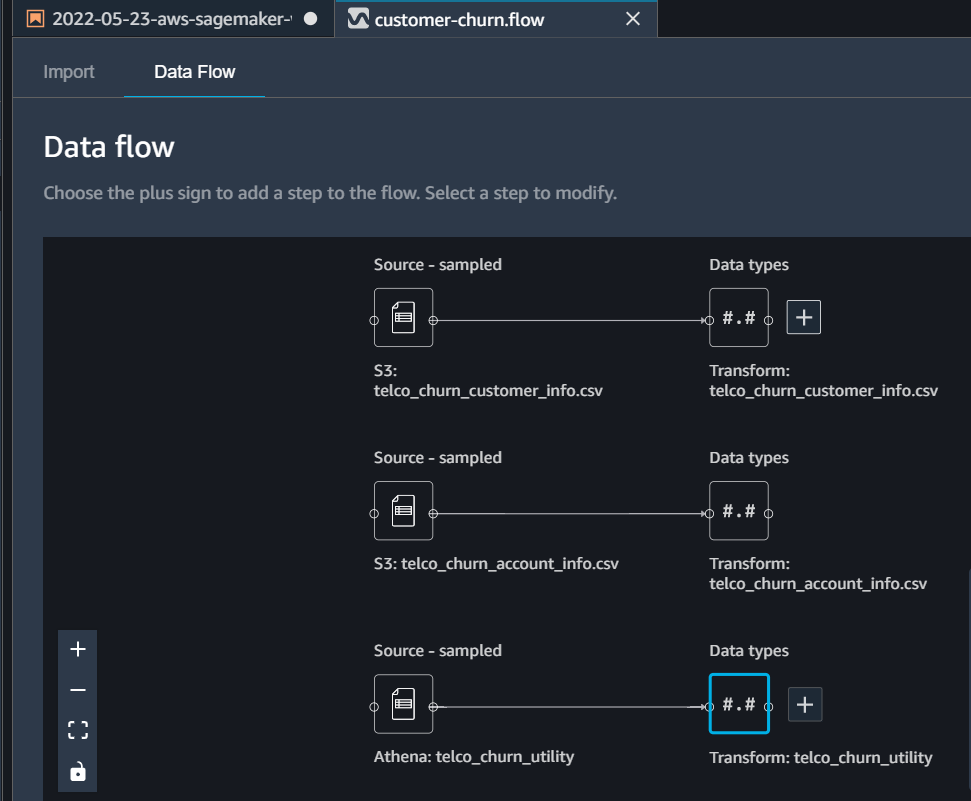Zoom in on the flow canvas
This screenshot has height=801, width=971.
[78, 649]
